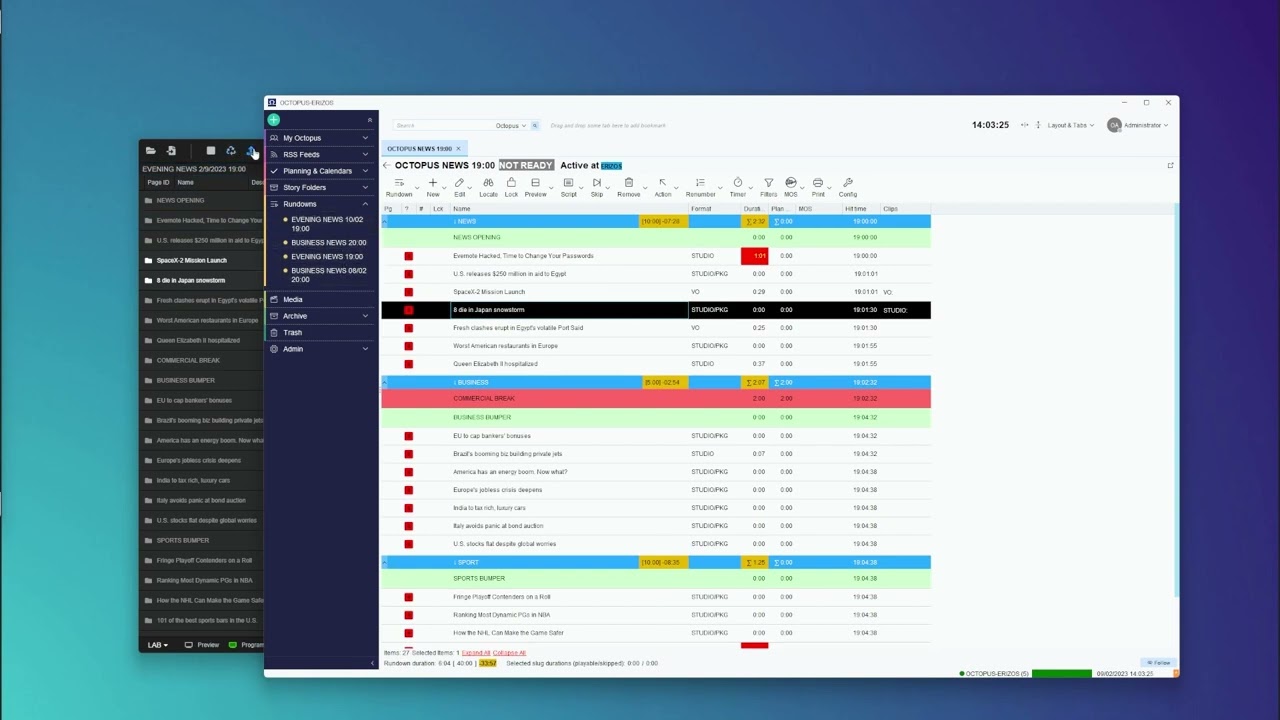This screenshot has width=1280, height=720.
Task: Toggle the red status box on the U.S. releases $250 million row
Action: [408, 274]
